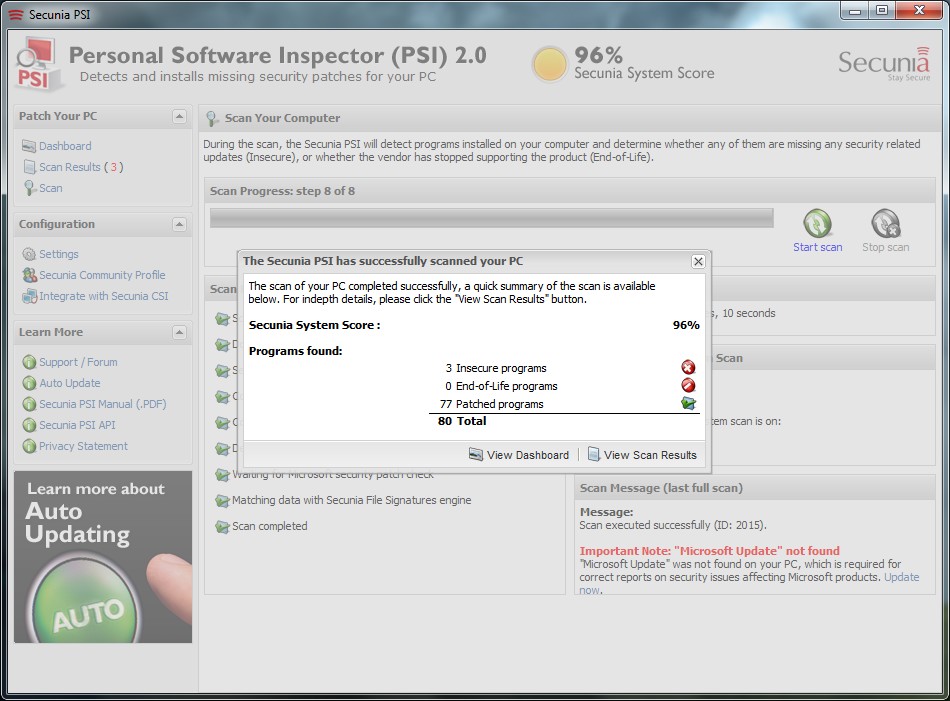The image size is (950, 701).
Task: Open the Privacy Statement link
Action: (84, 447)
